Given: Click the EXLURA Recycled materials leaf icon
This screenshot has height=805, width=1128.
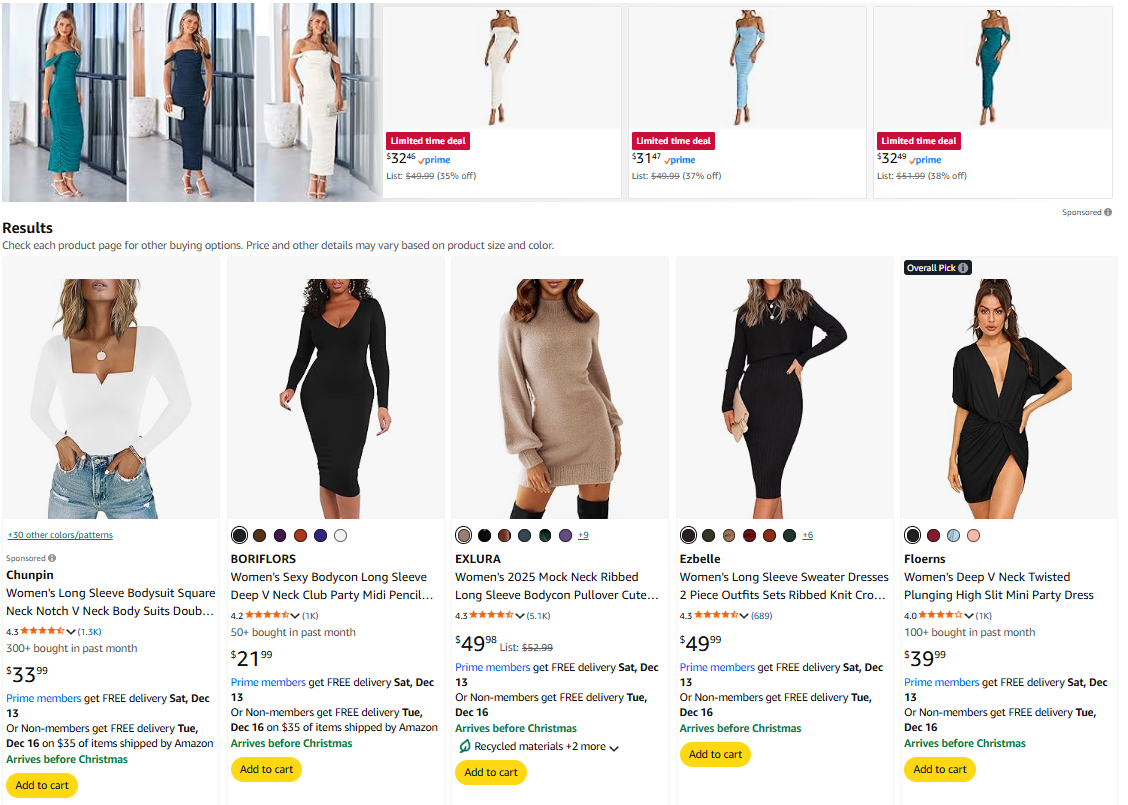Looking at the screenshot, I should pos(464,747).
